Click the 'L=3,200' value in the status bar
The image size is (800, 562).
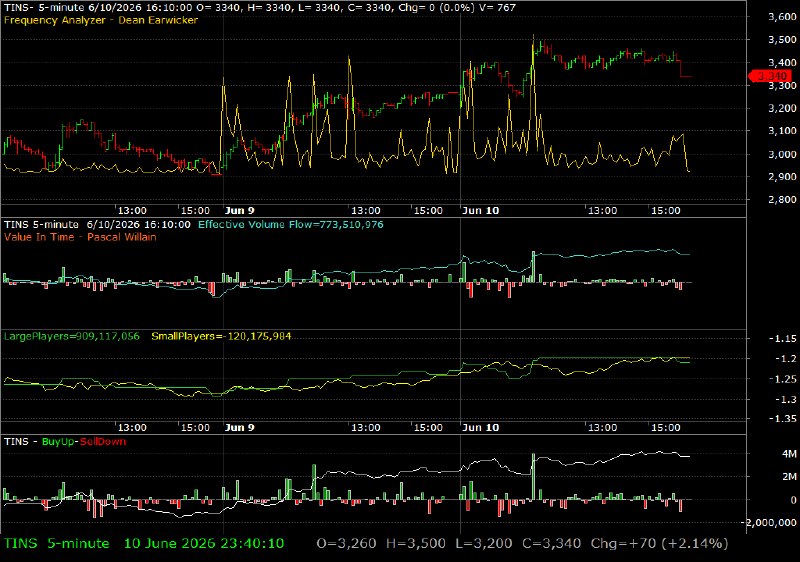[484, 543]
